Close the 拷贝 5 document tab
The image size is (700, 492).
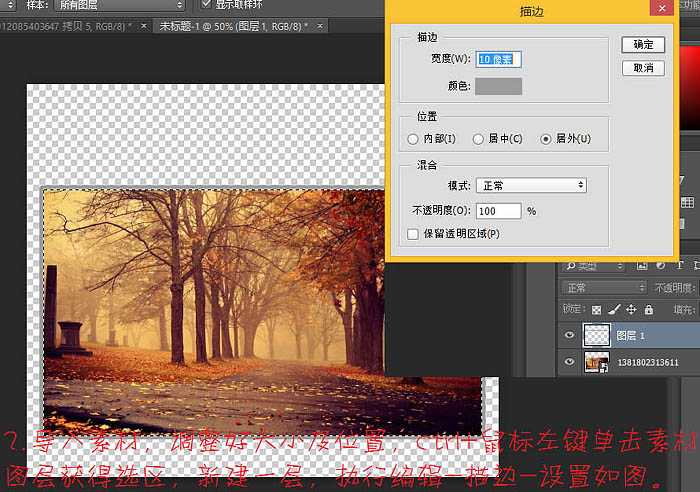click(143, 26)
